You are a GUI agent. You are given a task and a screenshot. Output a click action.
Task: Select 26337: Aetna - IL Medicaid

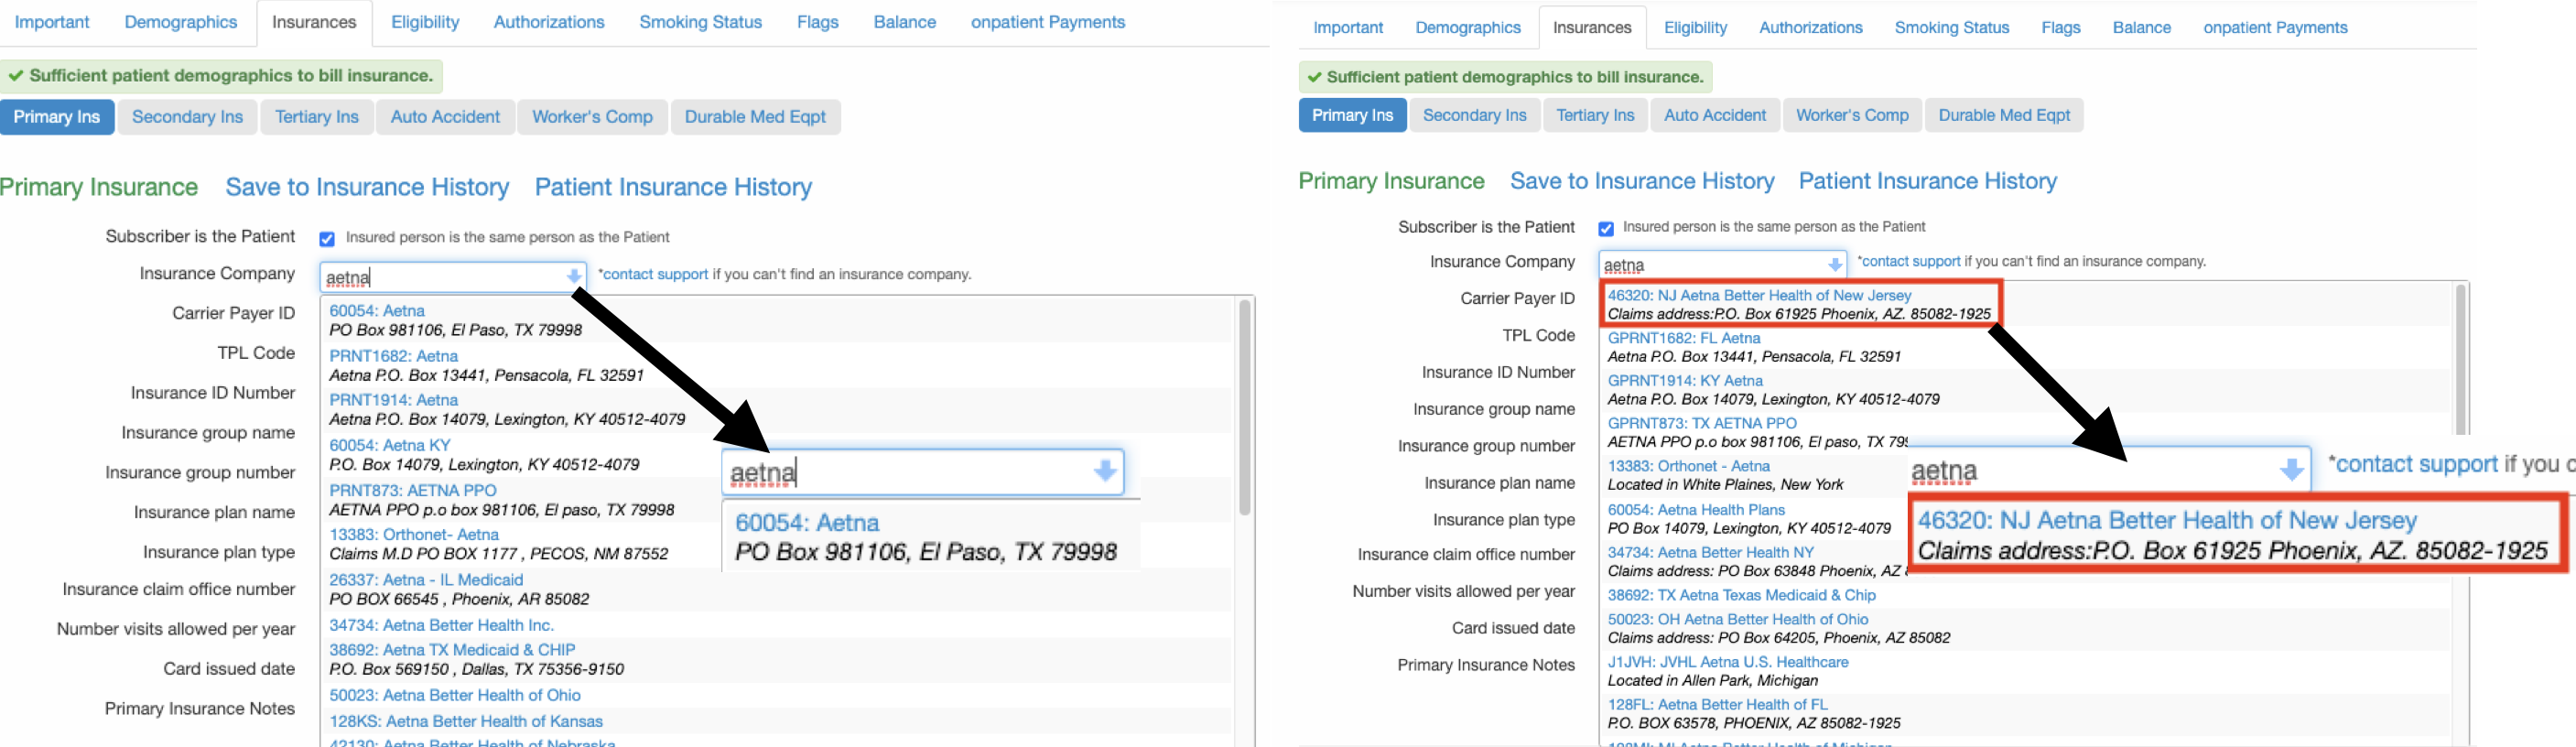point(780,590)
